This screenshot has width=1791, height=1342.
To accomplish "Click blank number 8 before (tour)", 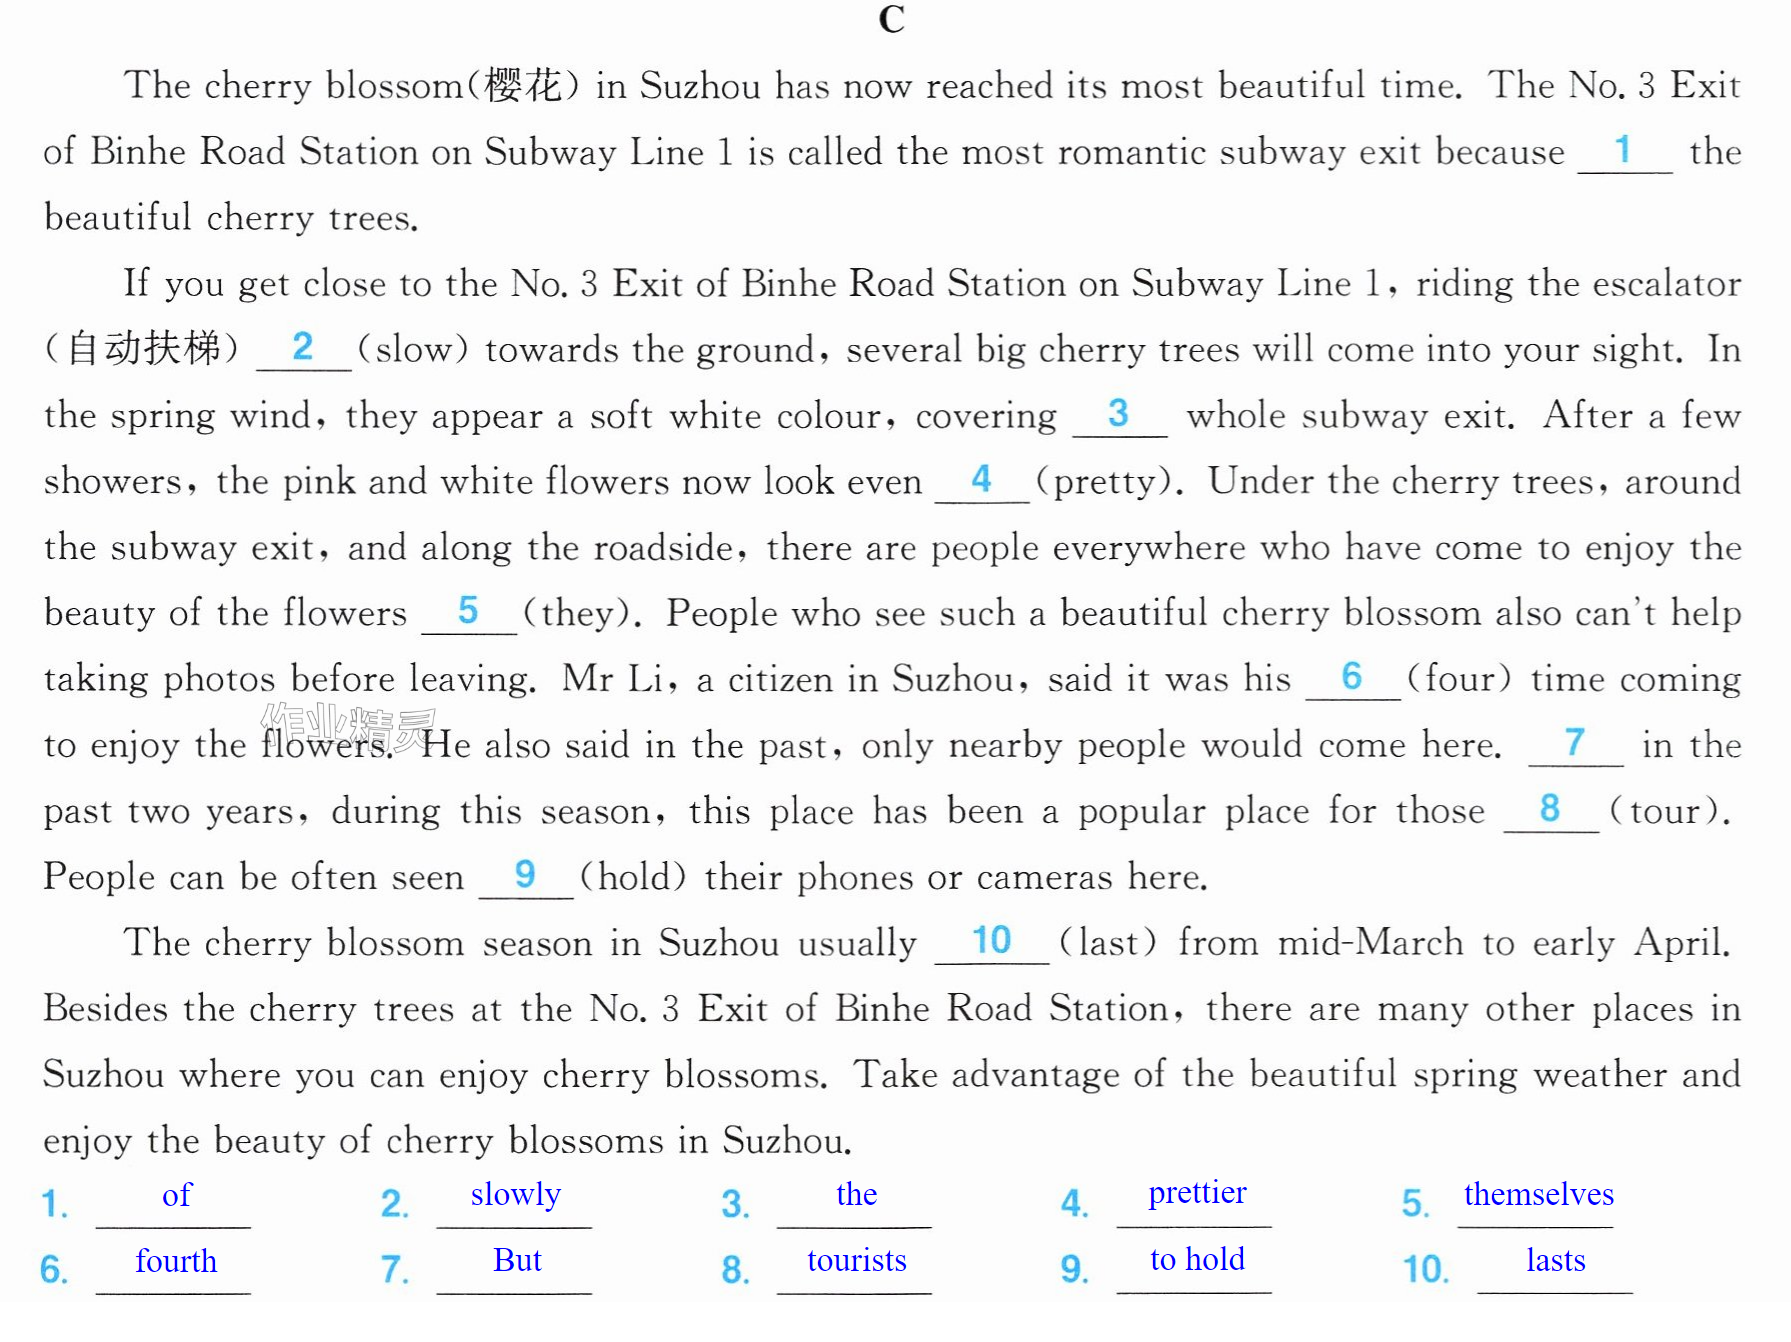I will 1551,810.
